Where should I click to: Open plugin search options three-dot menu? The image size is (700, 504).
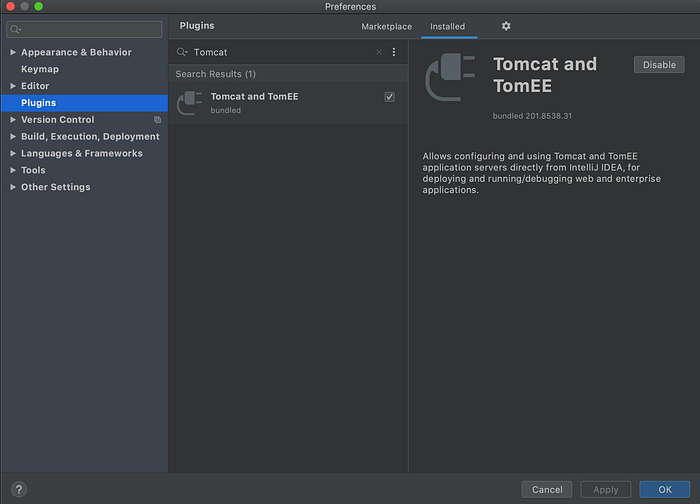tap(394, 52)
